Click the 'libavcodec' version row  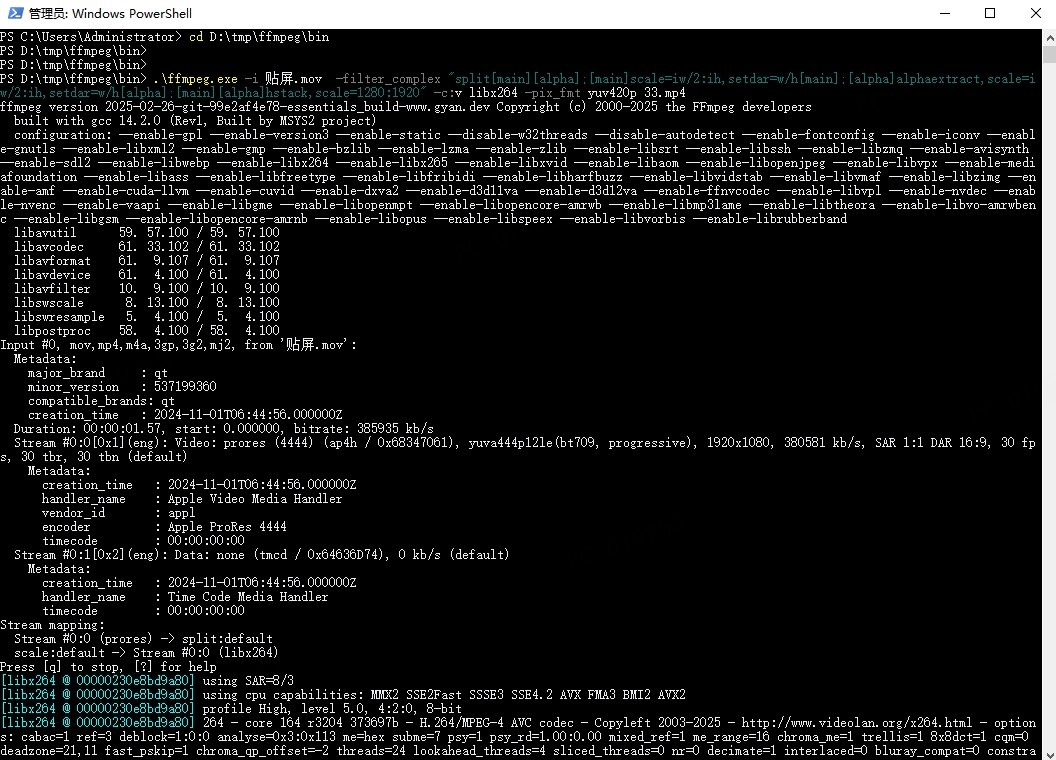[x=147, y=247]
